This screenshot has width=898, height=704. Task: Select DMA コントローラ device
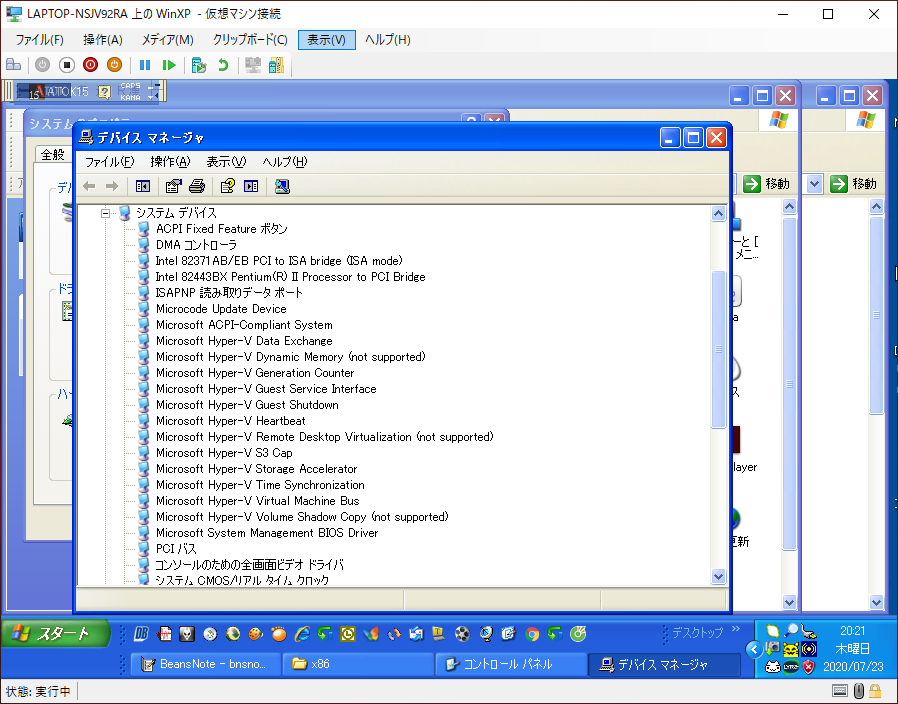point(196,245)
